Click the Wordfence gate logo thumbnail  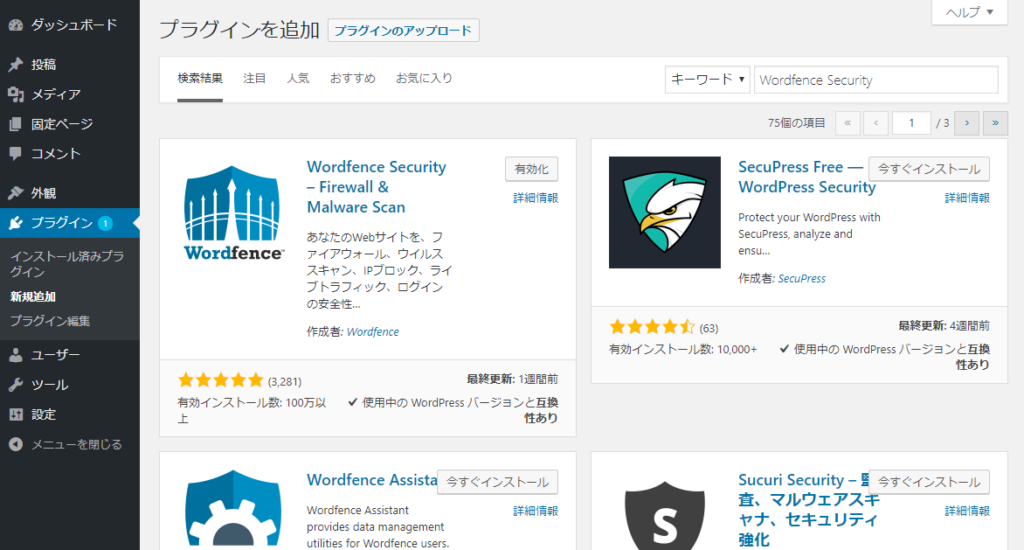233,212
